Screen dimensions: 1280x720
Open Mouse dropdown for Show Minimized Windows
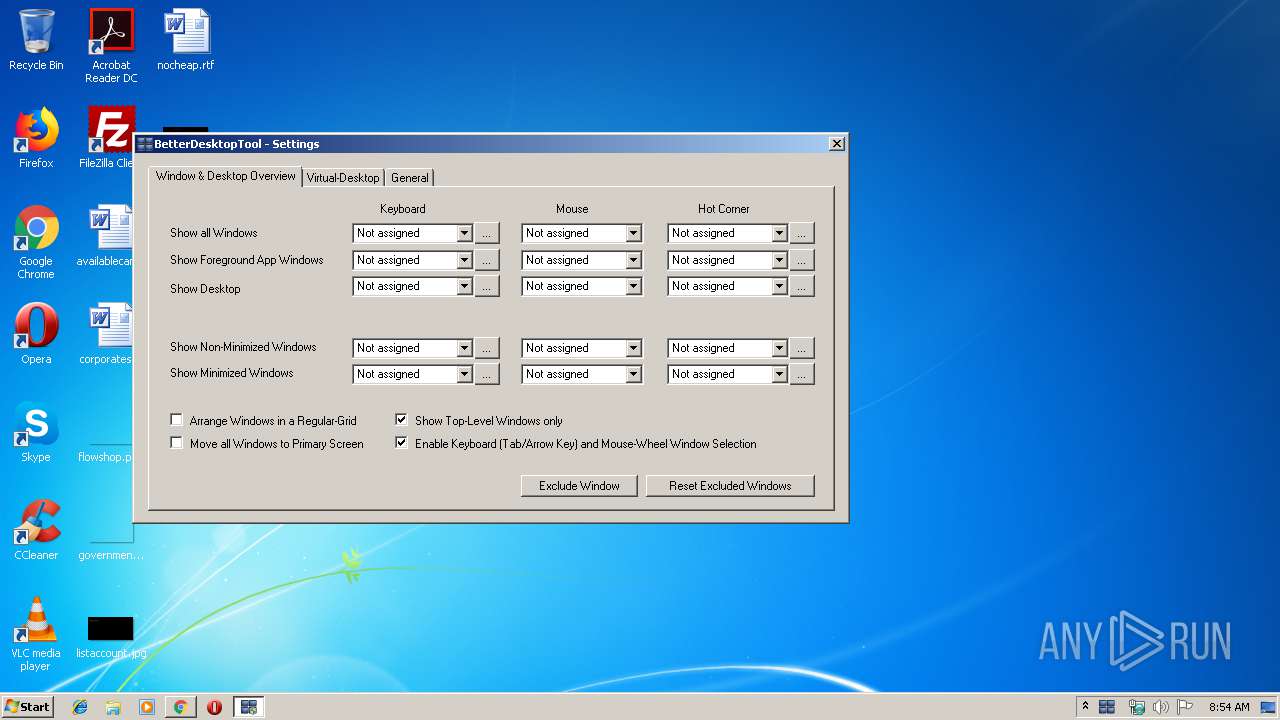point(633,374)
